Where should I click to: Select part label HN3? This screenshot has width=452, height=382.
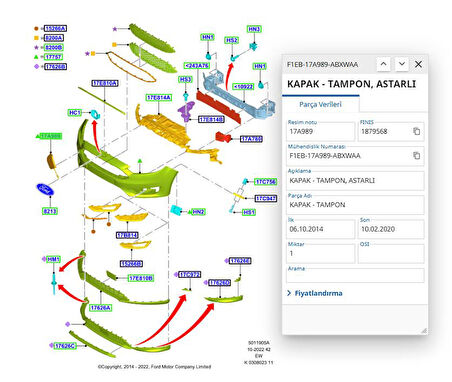(254, 29)
